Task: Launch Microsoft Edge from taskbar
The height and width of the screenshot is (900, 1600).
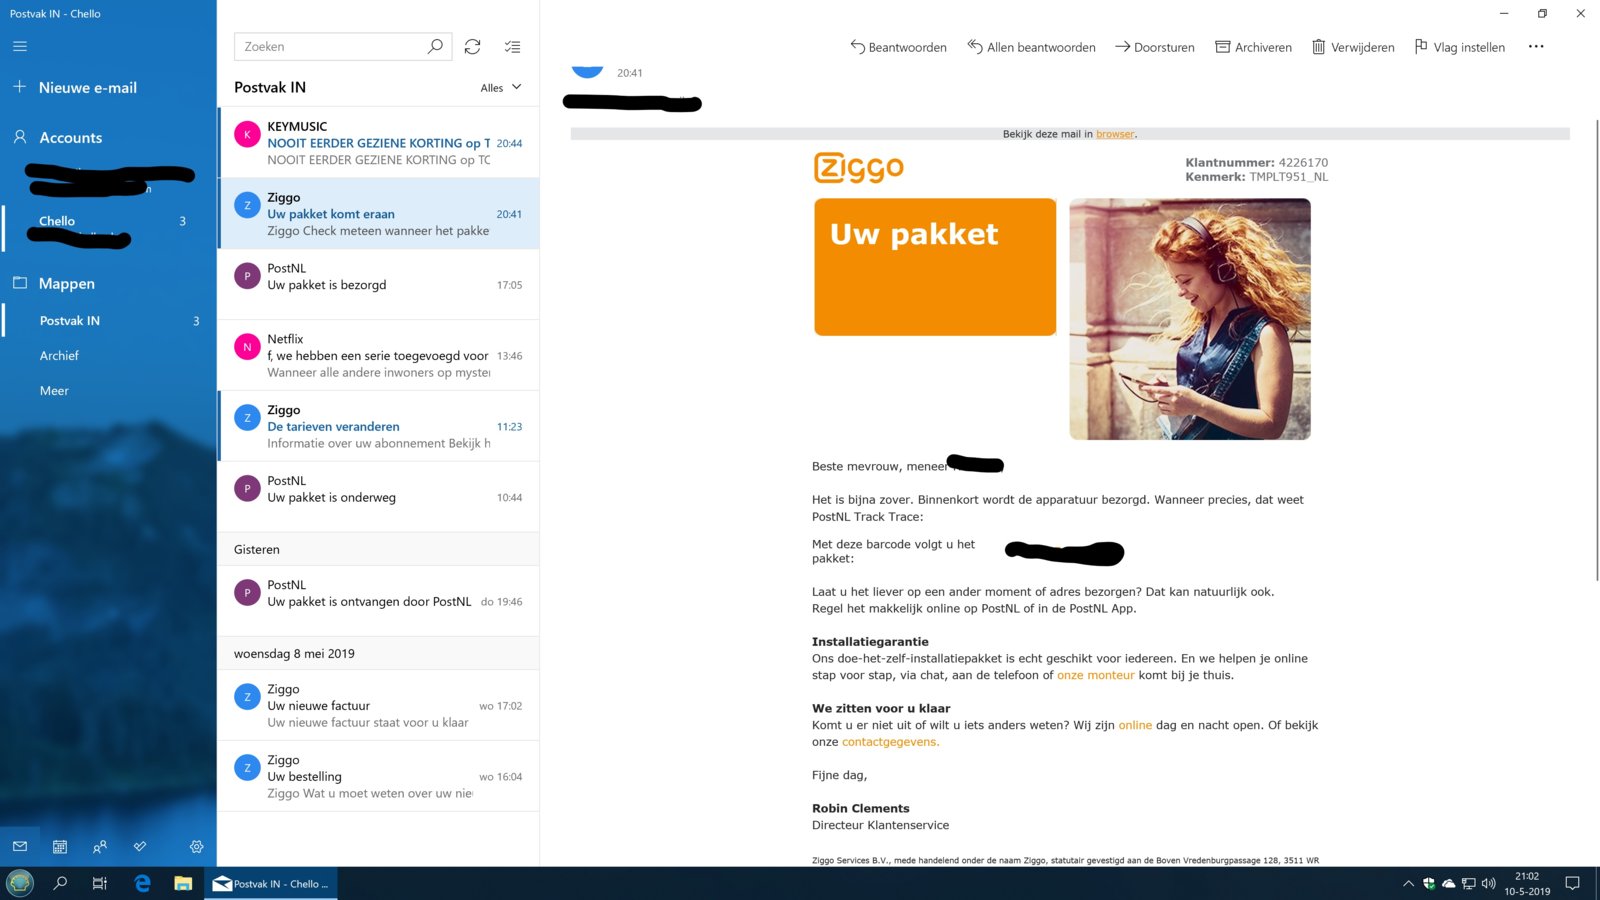Action: click(x=142, y=883)
